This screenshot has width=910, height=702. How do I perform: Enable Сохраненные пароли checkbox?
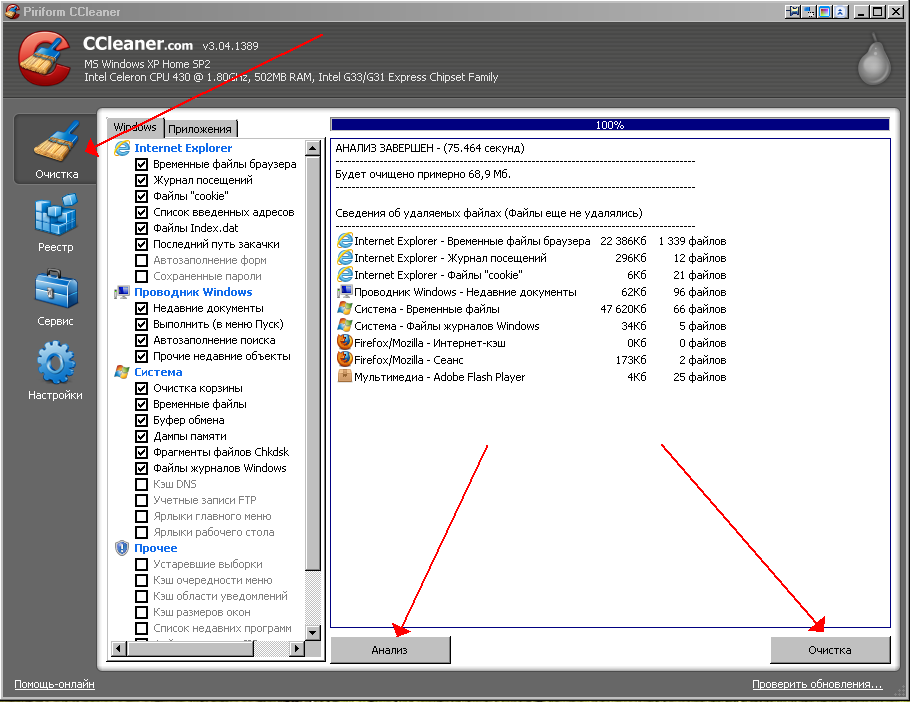141,276
